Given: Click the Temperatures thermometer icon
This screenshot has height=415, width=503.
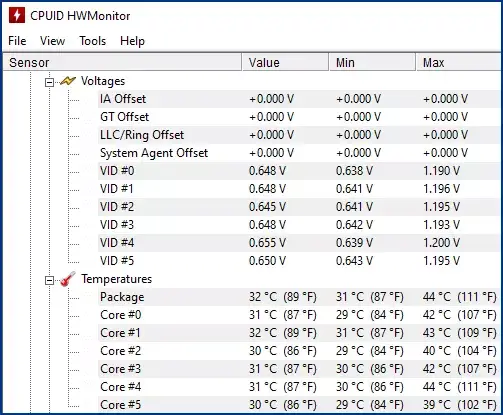Looking at the screenshot, I should click(68, 279).
